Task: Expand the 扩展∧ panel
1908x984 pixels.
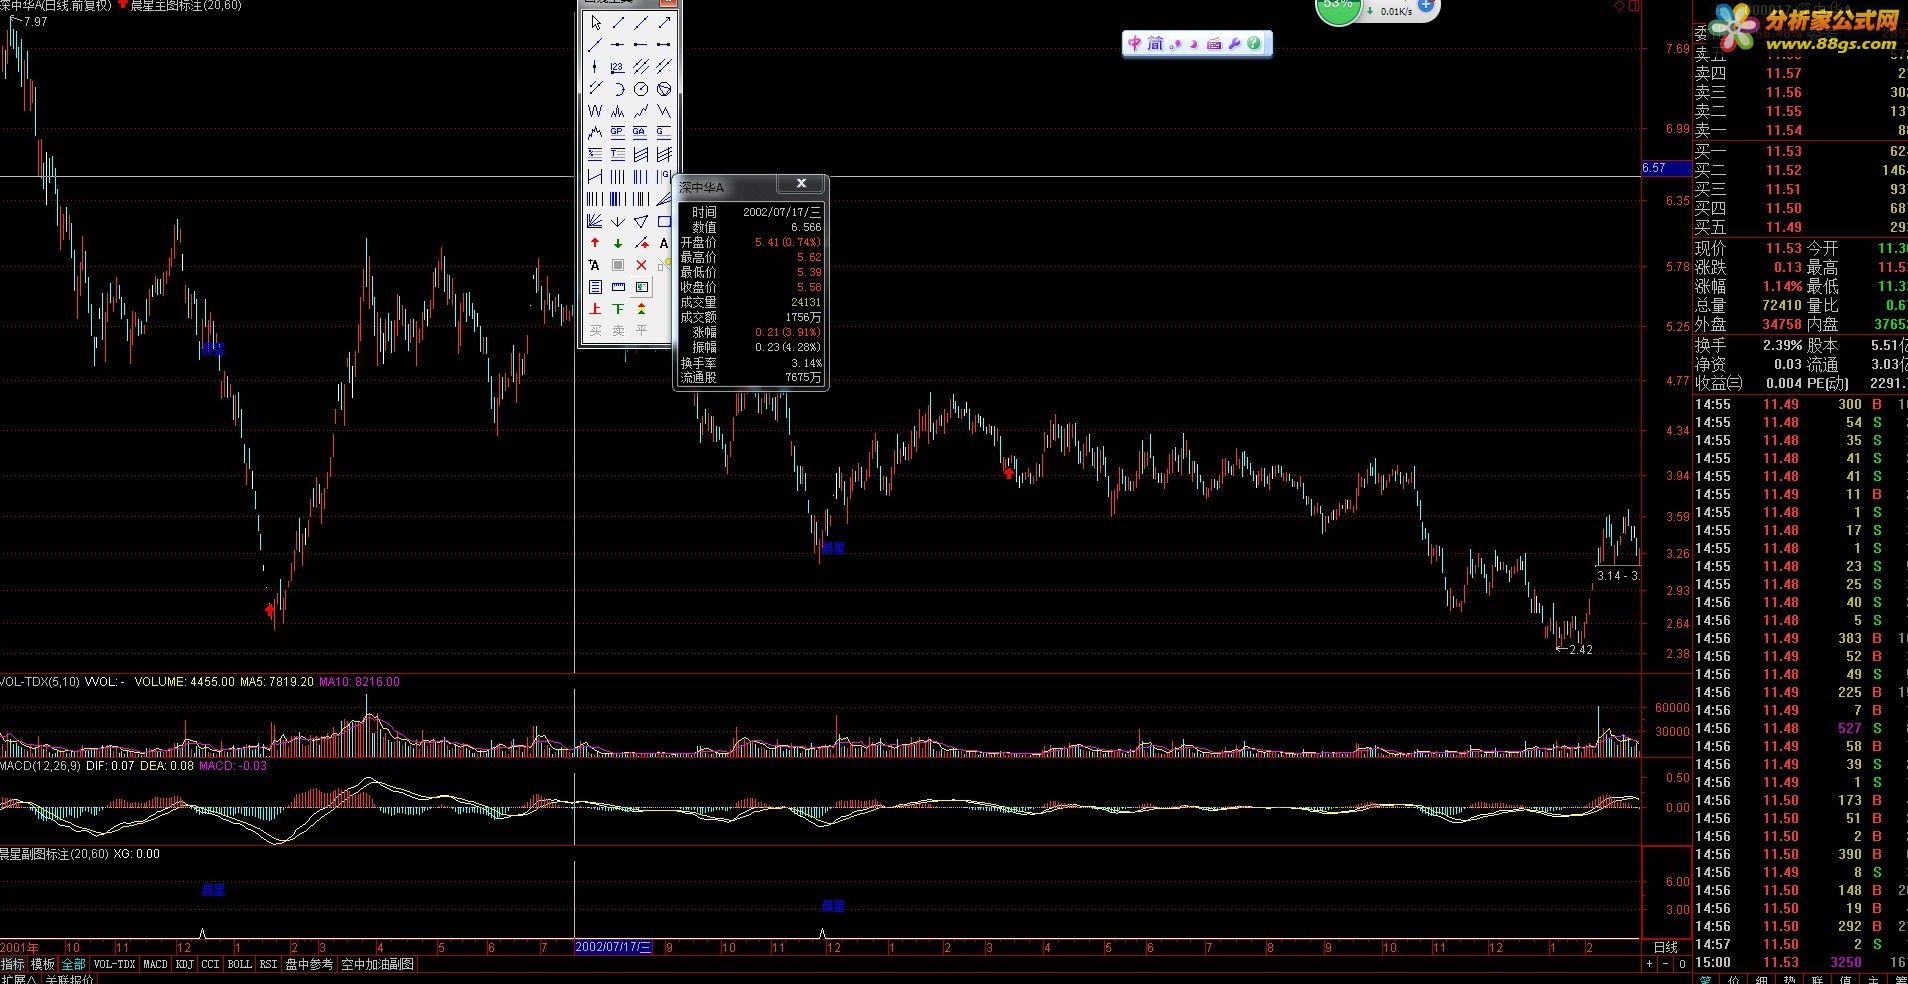Action: (x=19, y=979)
